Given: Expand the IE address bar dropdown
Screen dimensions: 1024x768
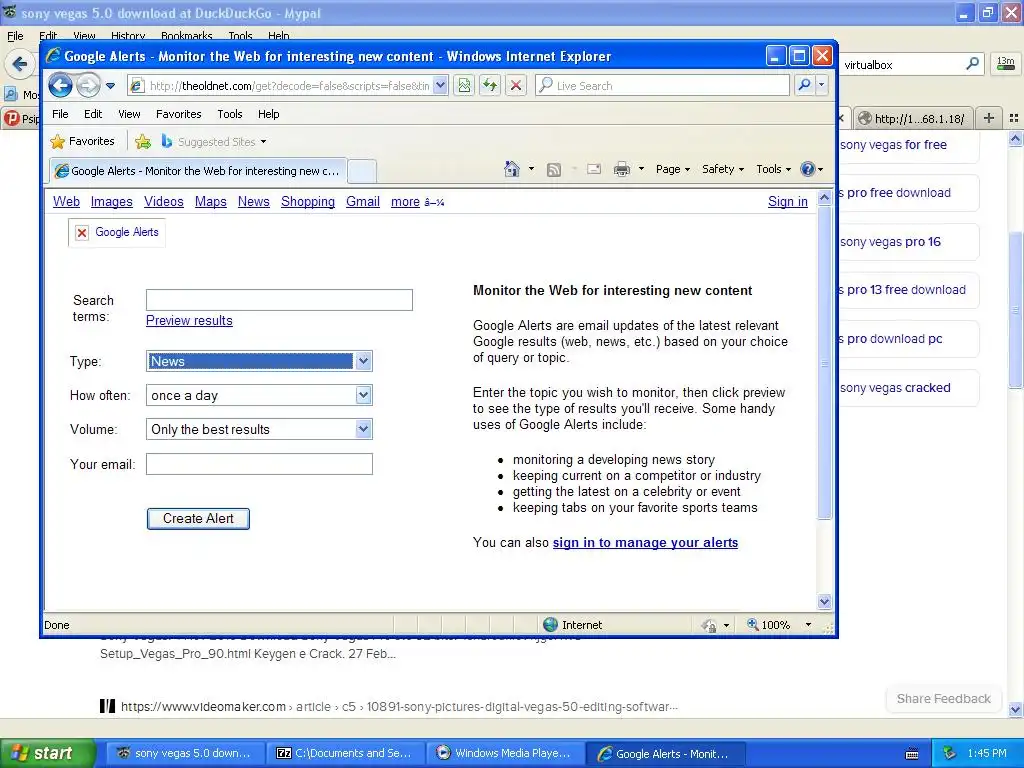Looking at the screenshot, I should (x=441, y=86).
